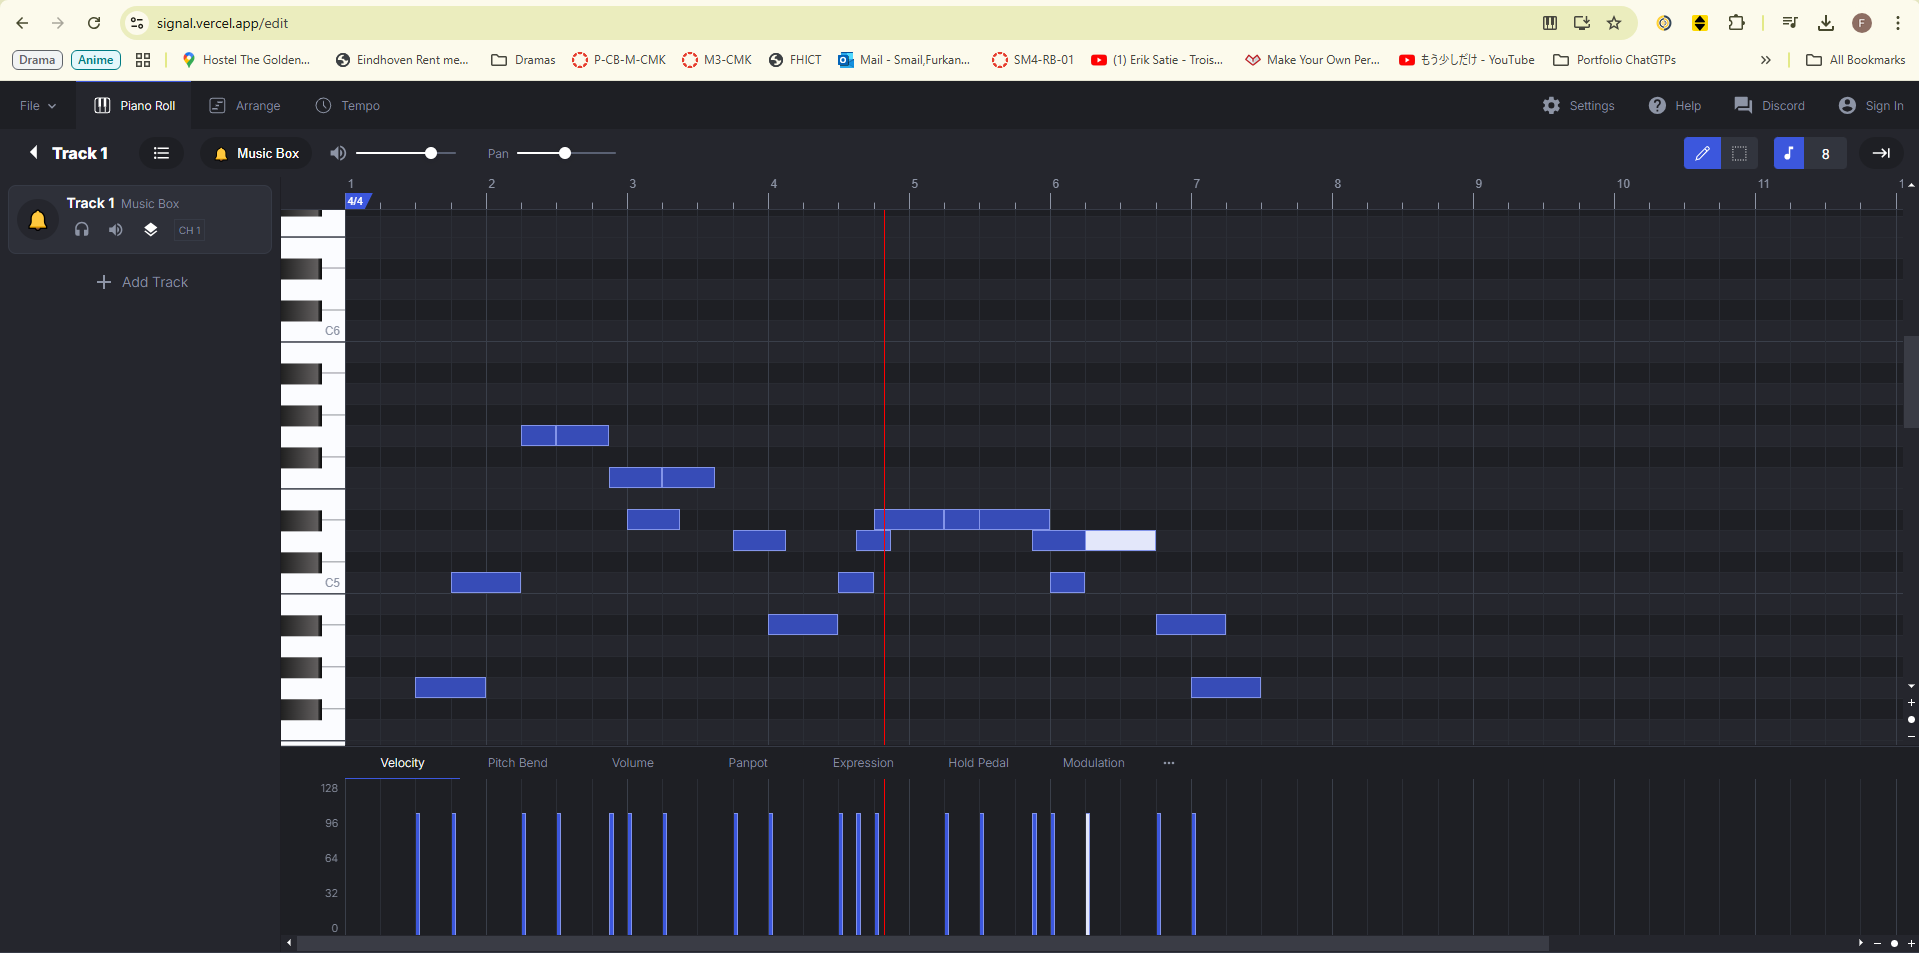
Task: Open the File dropdown menu
Action: coord(38,106)
